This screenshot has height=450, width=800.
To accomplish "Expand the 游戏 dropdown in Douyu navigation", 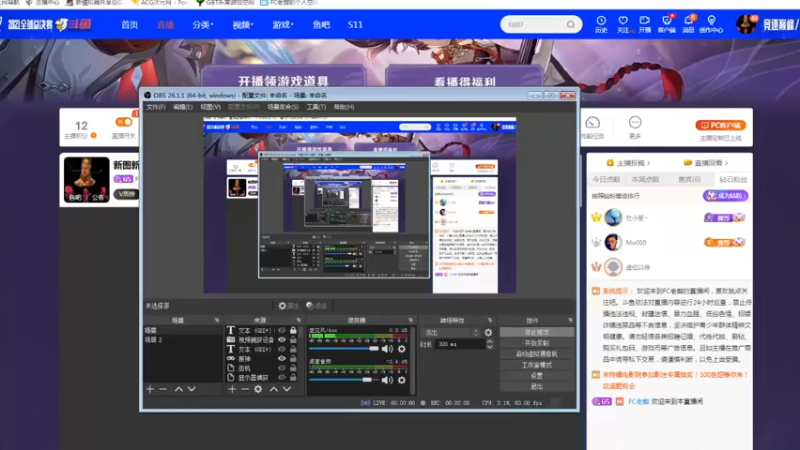I will click(283, 24).
